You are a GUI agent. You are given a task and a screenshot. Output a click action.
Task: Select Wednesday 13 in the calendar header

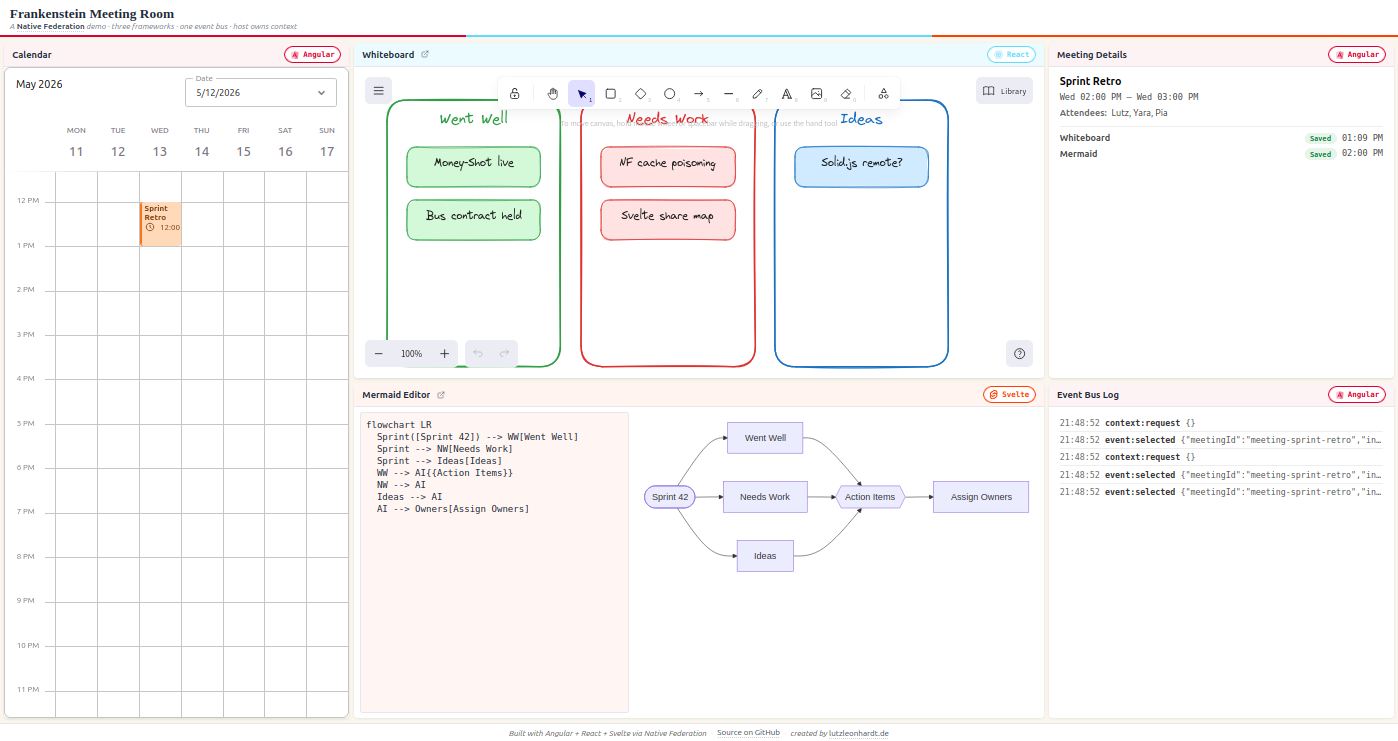(160, 143)
